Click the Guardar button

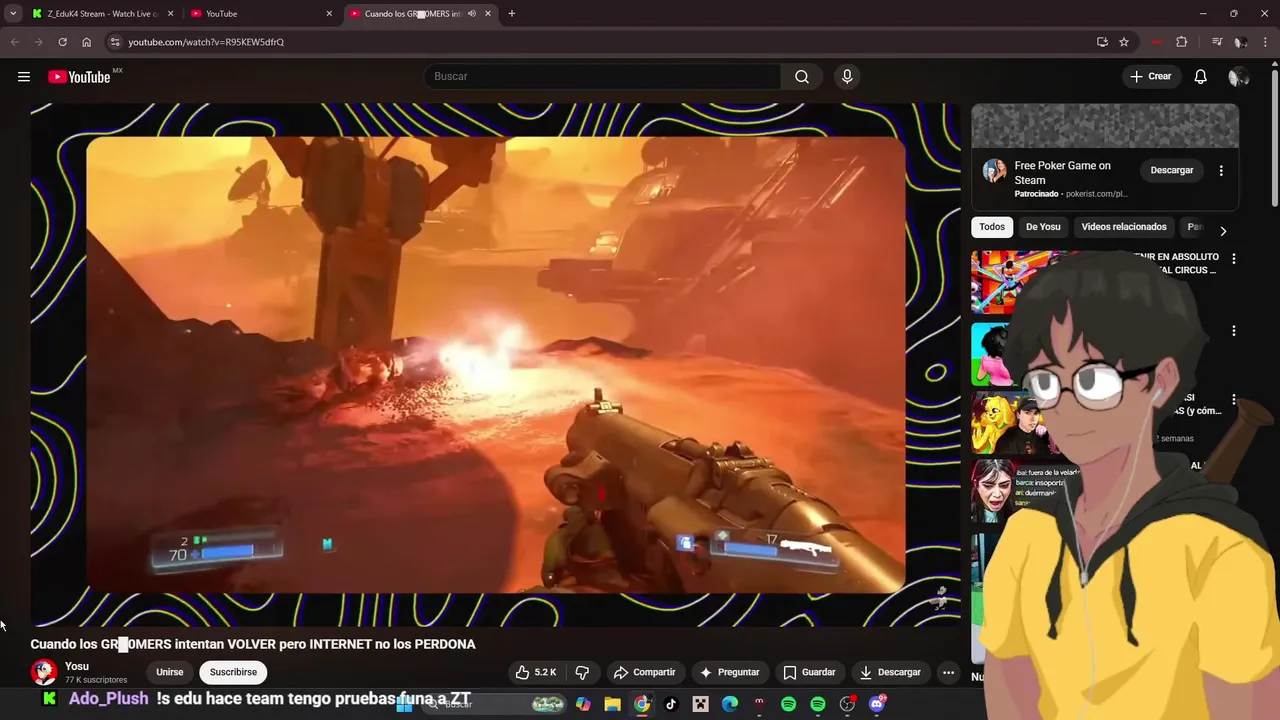[809, 672]
